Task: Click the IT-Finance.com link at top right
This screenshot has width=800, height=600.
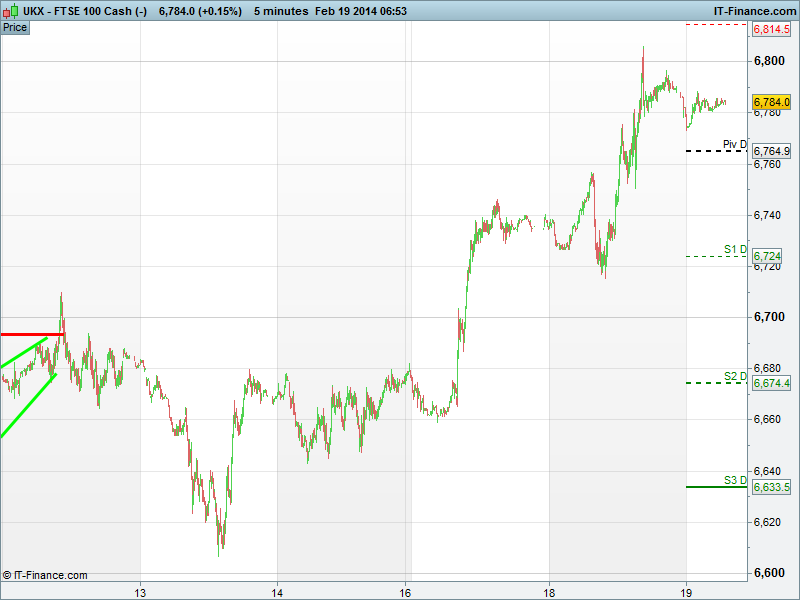Action: point(753,10)
